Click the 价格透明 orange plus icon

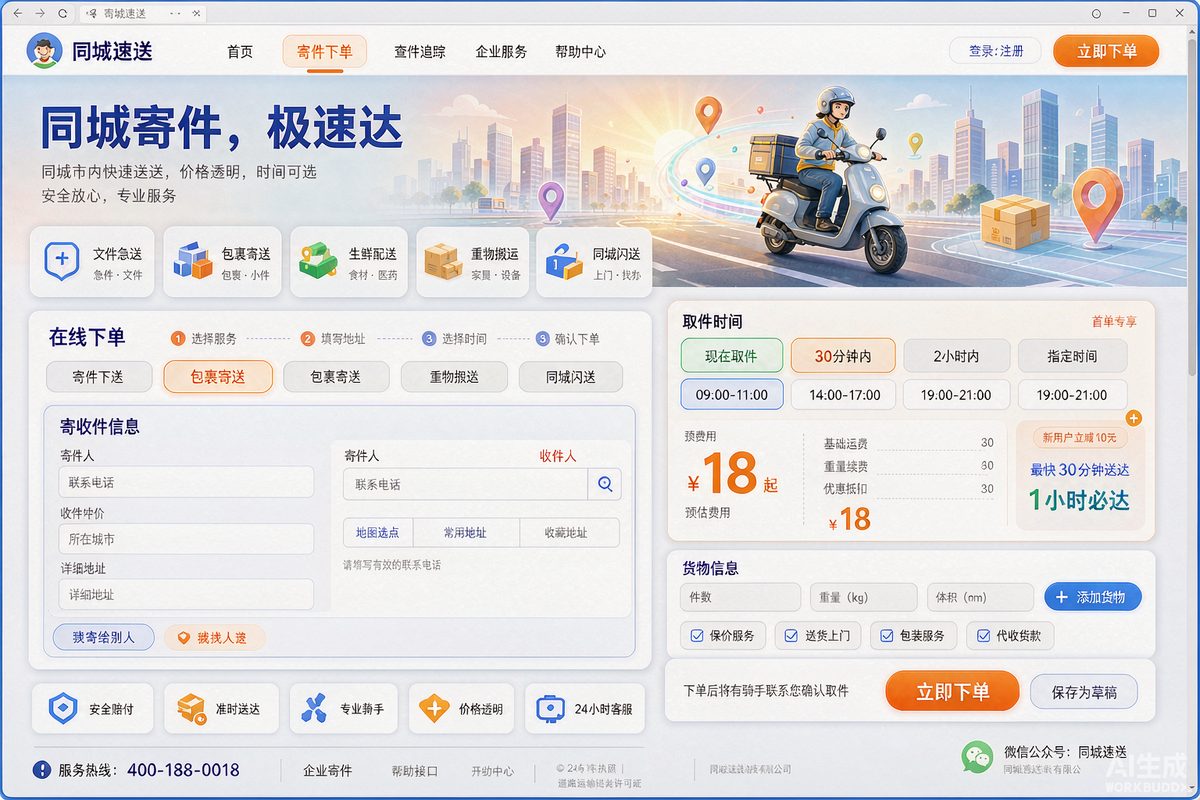(434, 709)
